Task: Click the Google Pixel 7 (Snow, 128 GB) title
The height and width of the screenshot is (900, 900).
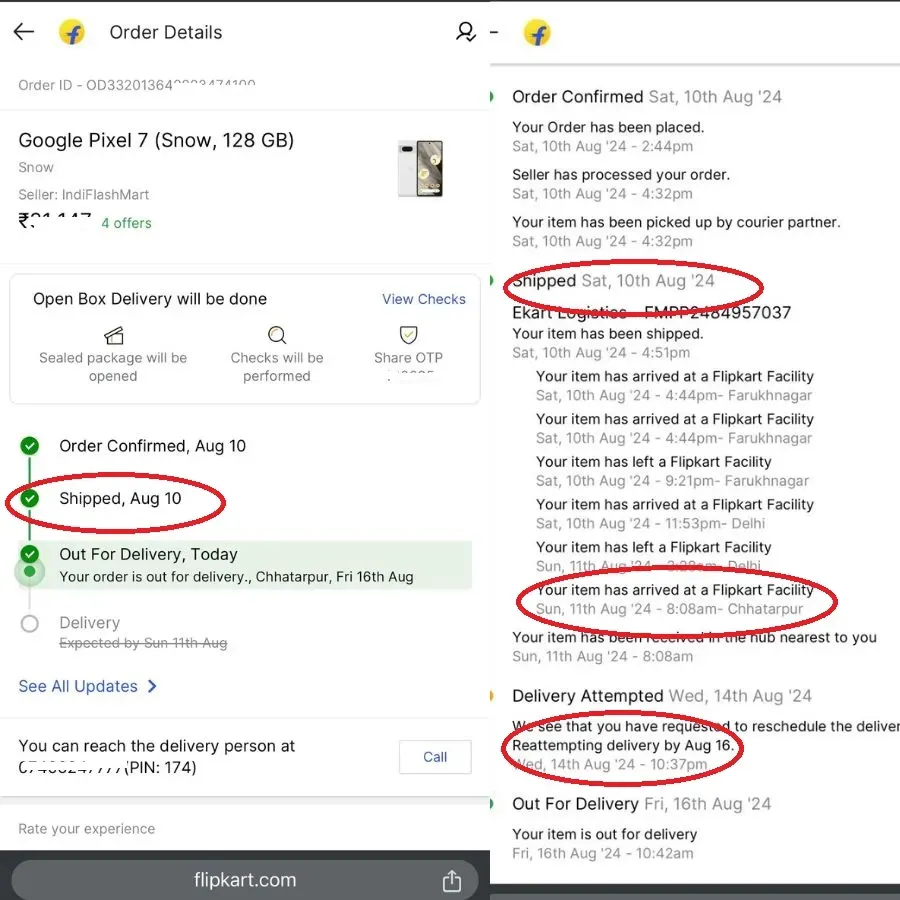Action: click(x=156, y=140)
